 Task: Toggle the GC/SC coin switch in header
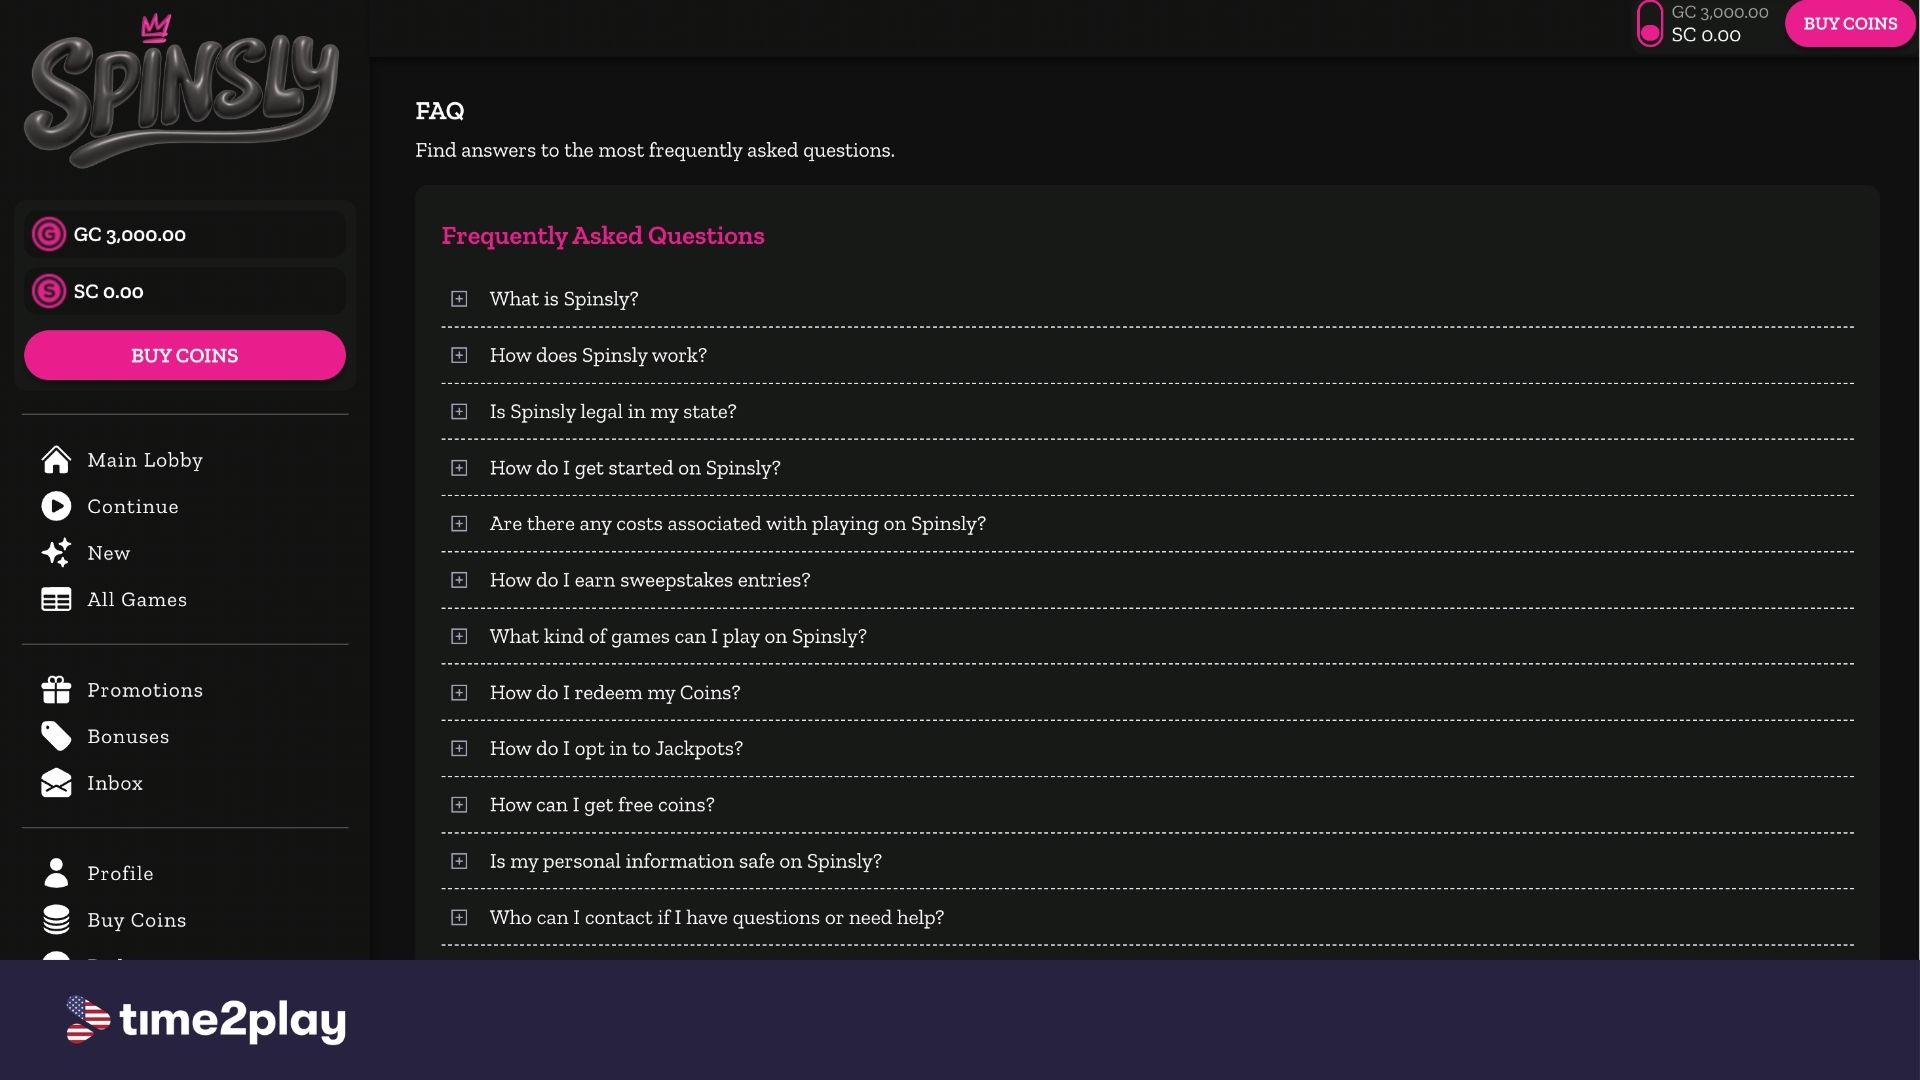click(1650, 24)
